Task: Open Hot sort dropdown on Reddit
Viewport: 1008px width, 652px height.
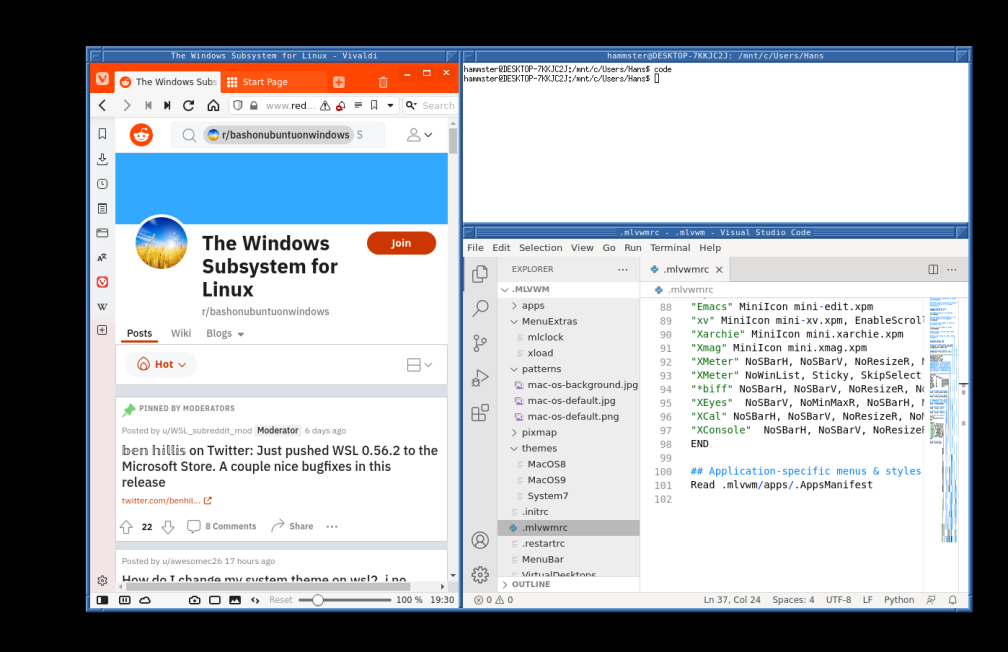Action: [x=161, y=365]
